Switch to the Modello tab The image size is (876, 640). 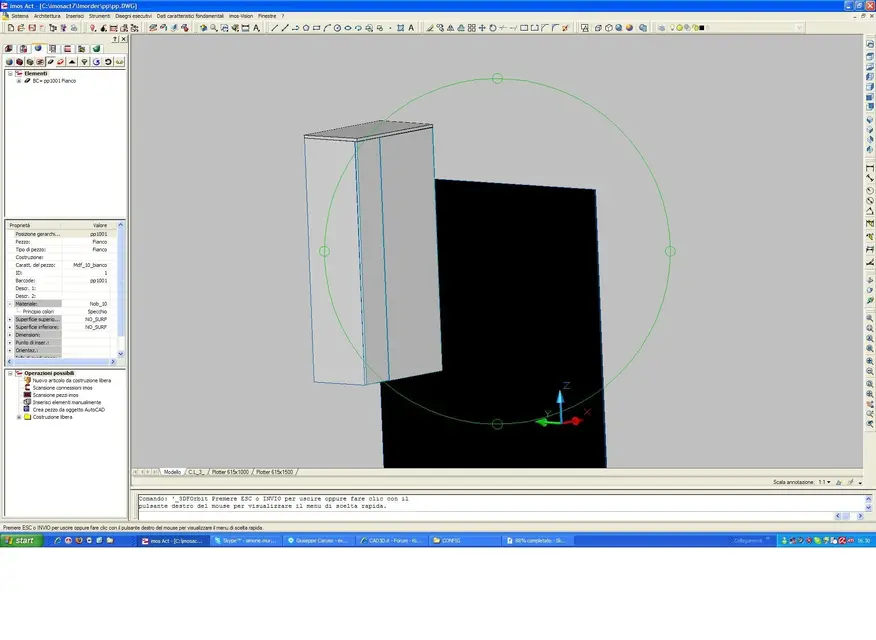172,471
